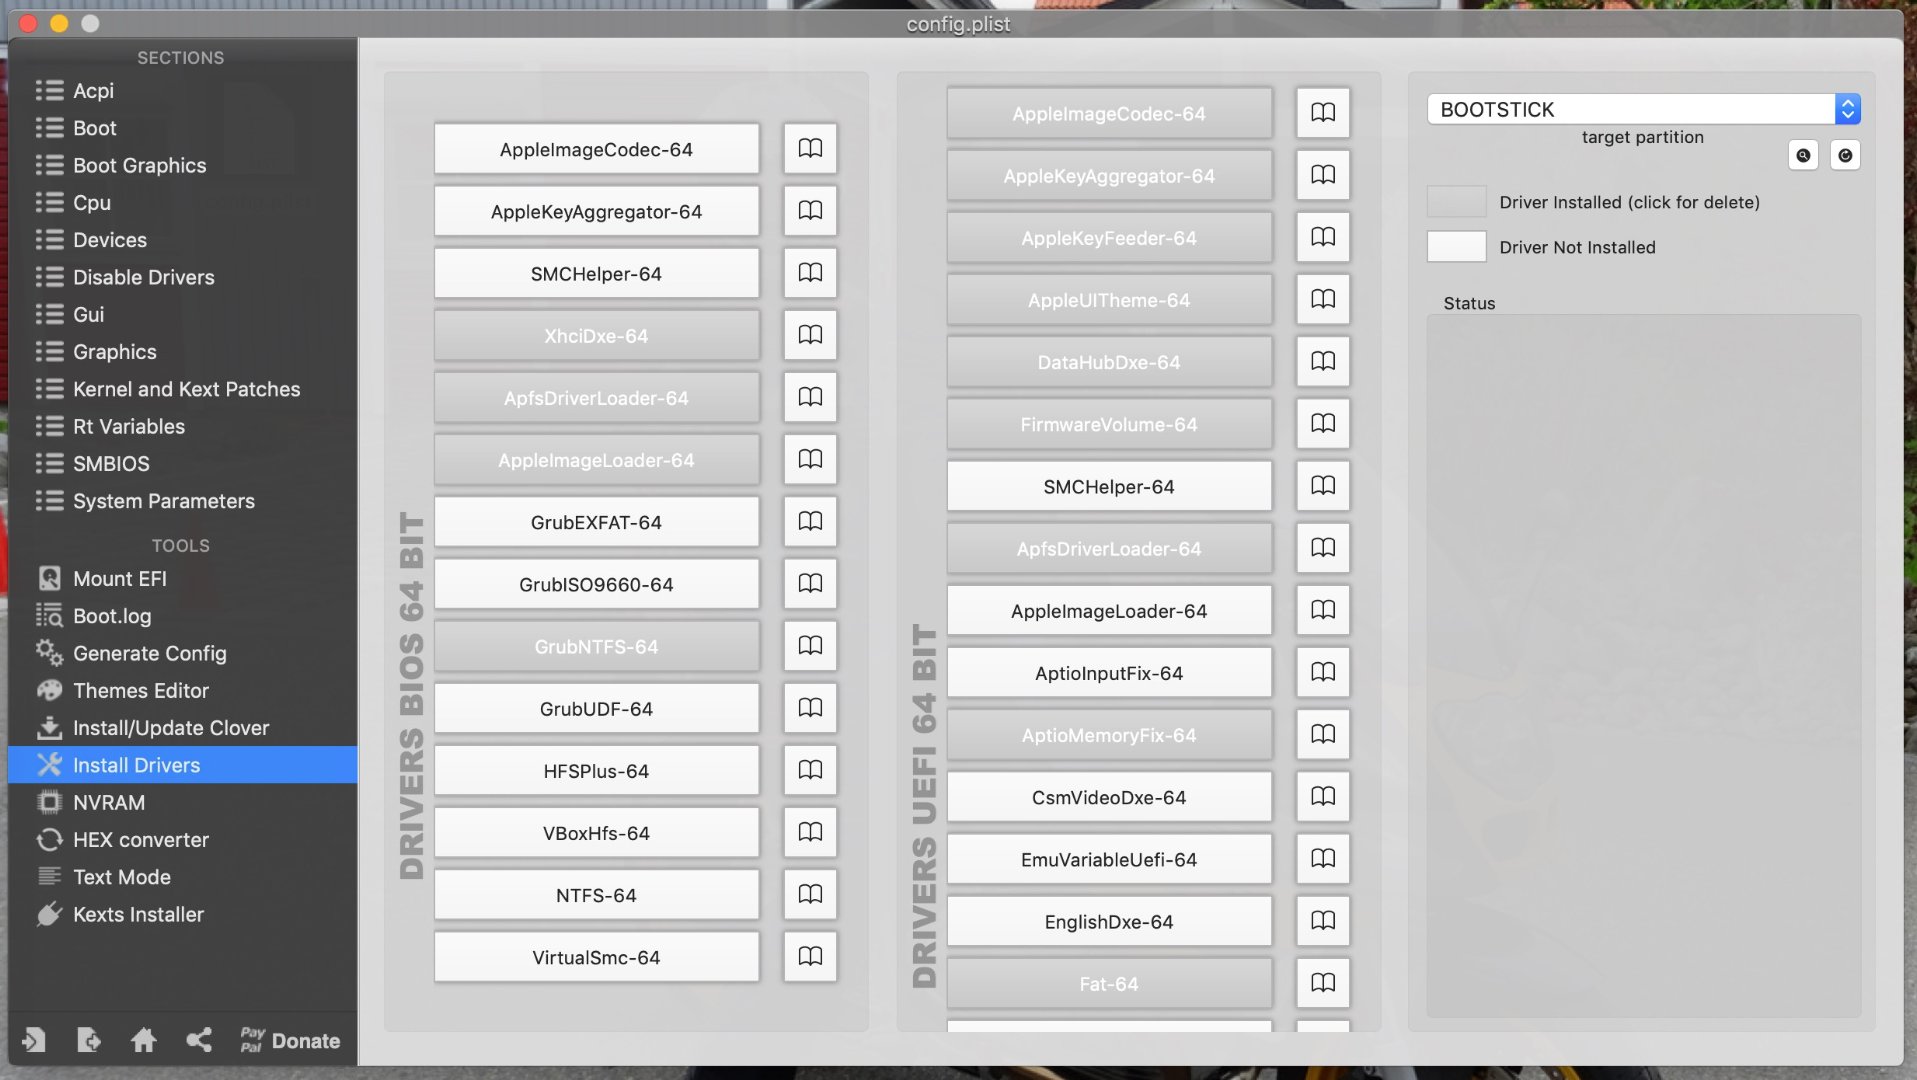
Task: Open info book icon for EmuVariableUefi-64
Action: click(x=1322, y=859)
